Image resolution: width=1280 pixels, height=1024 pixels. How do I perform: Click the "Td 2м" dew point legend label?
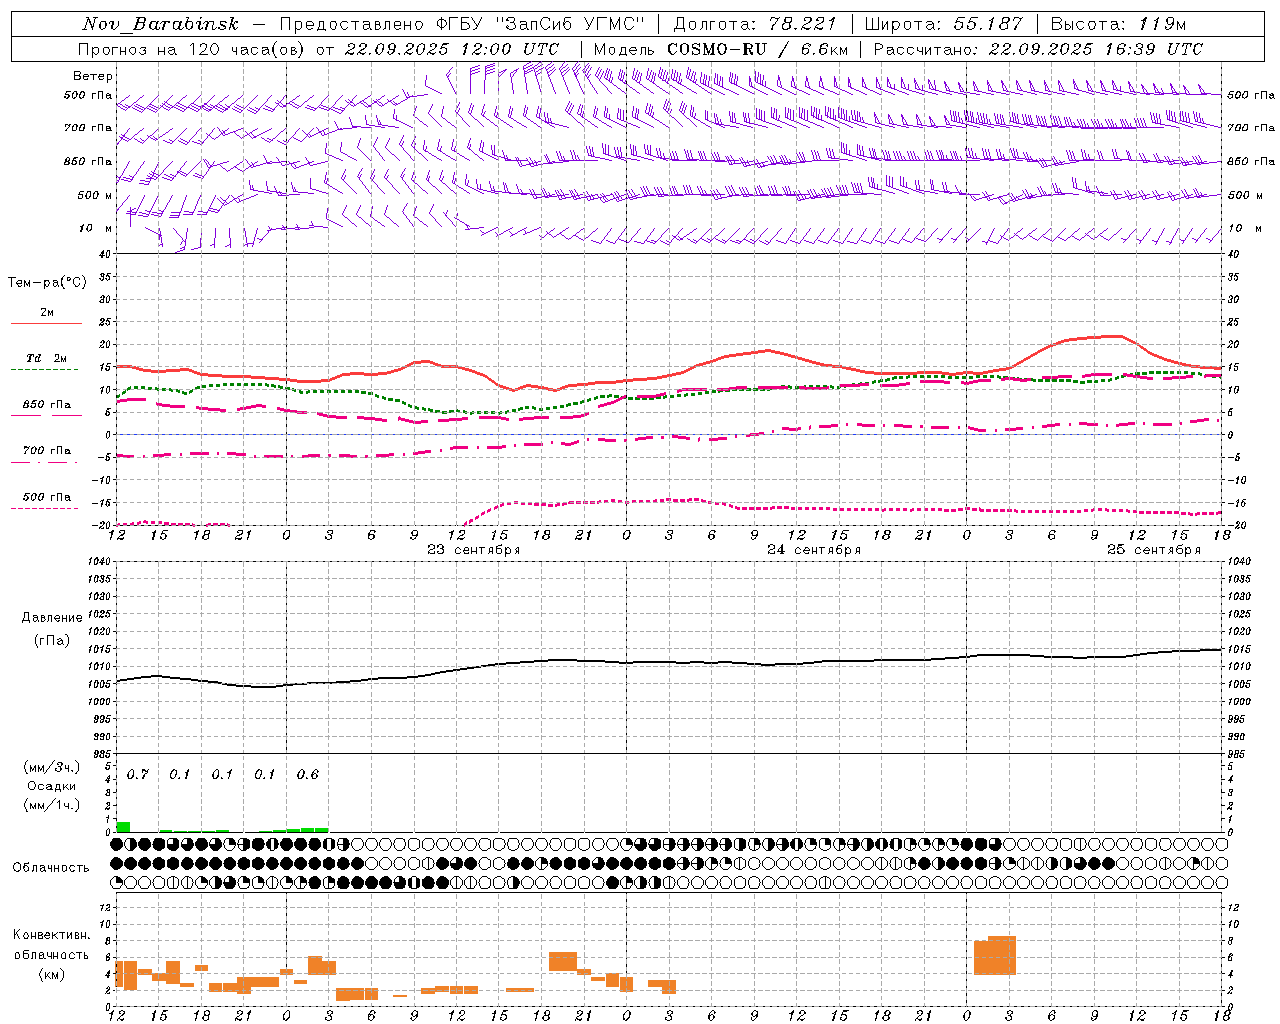coord(47,358)
